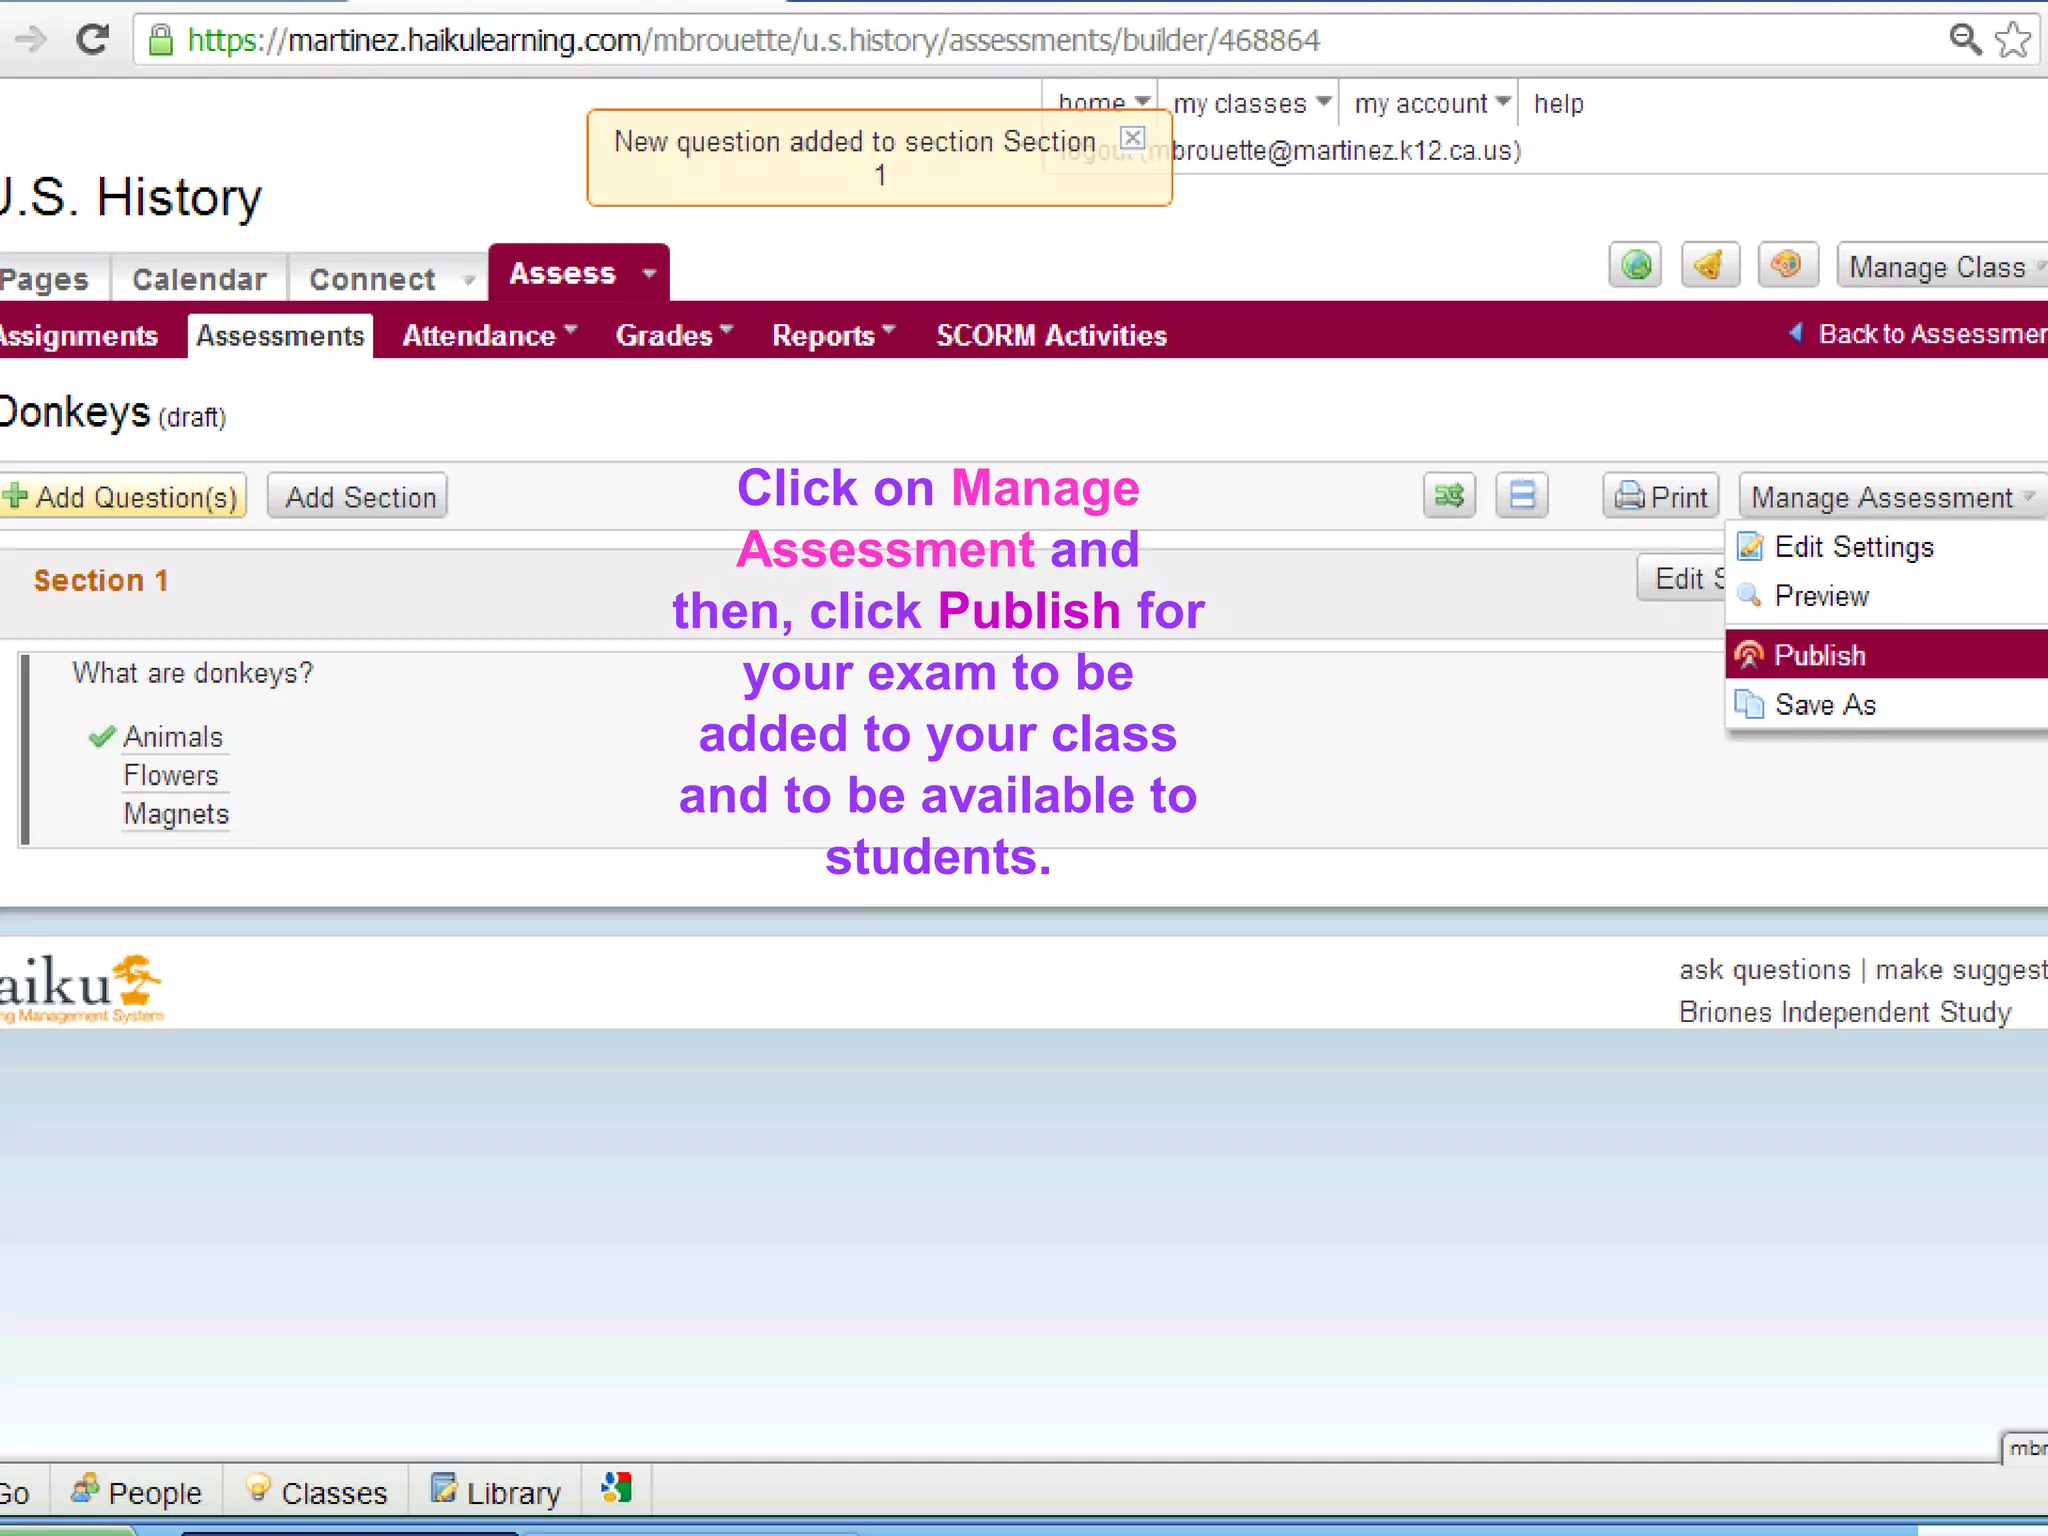Click the Section 1 heading

click(101, 580)
